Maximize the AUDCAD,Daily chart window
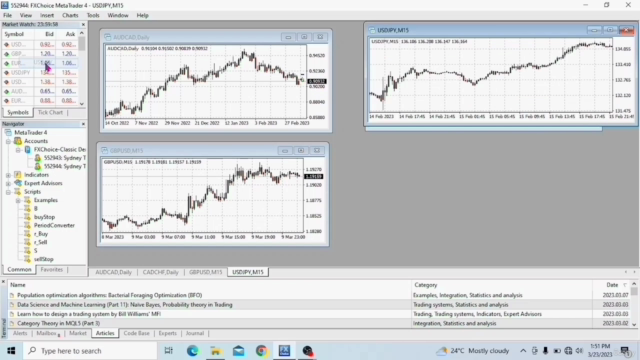 304,37
